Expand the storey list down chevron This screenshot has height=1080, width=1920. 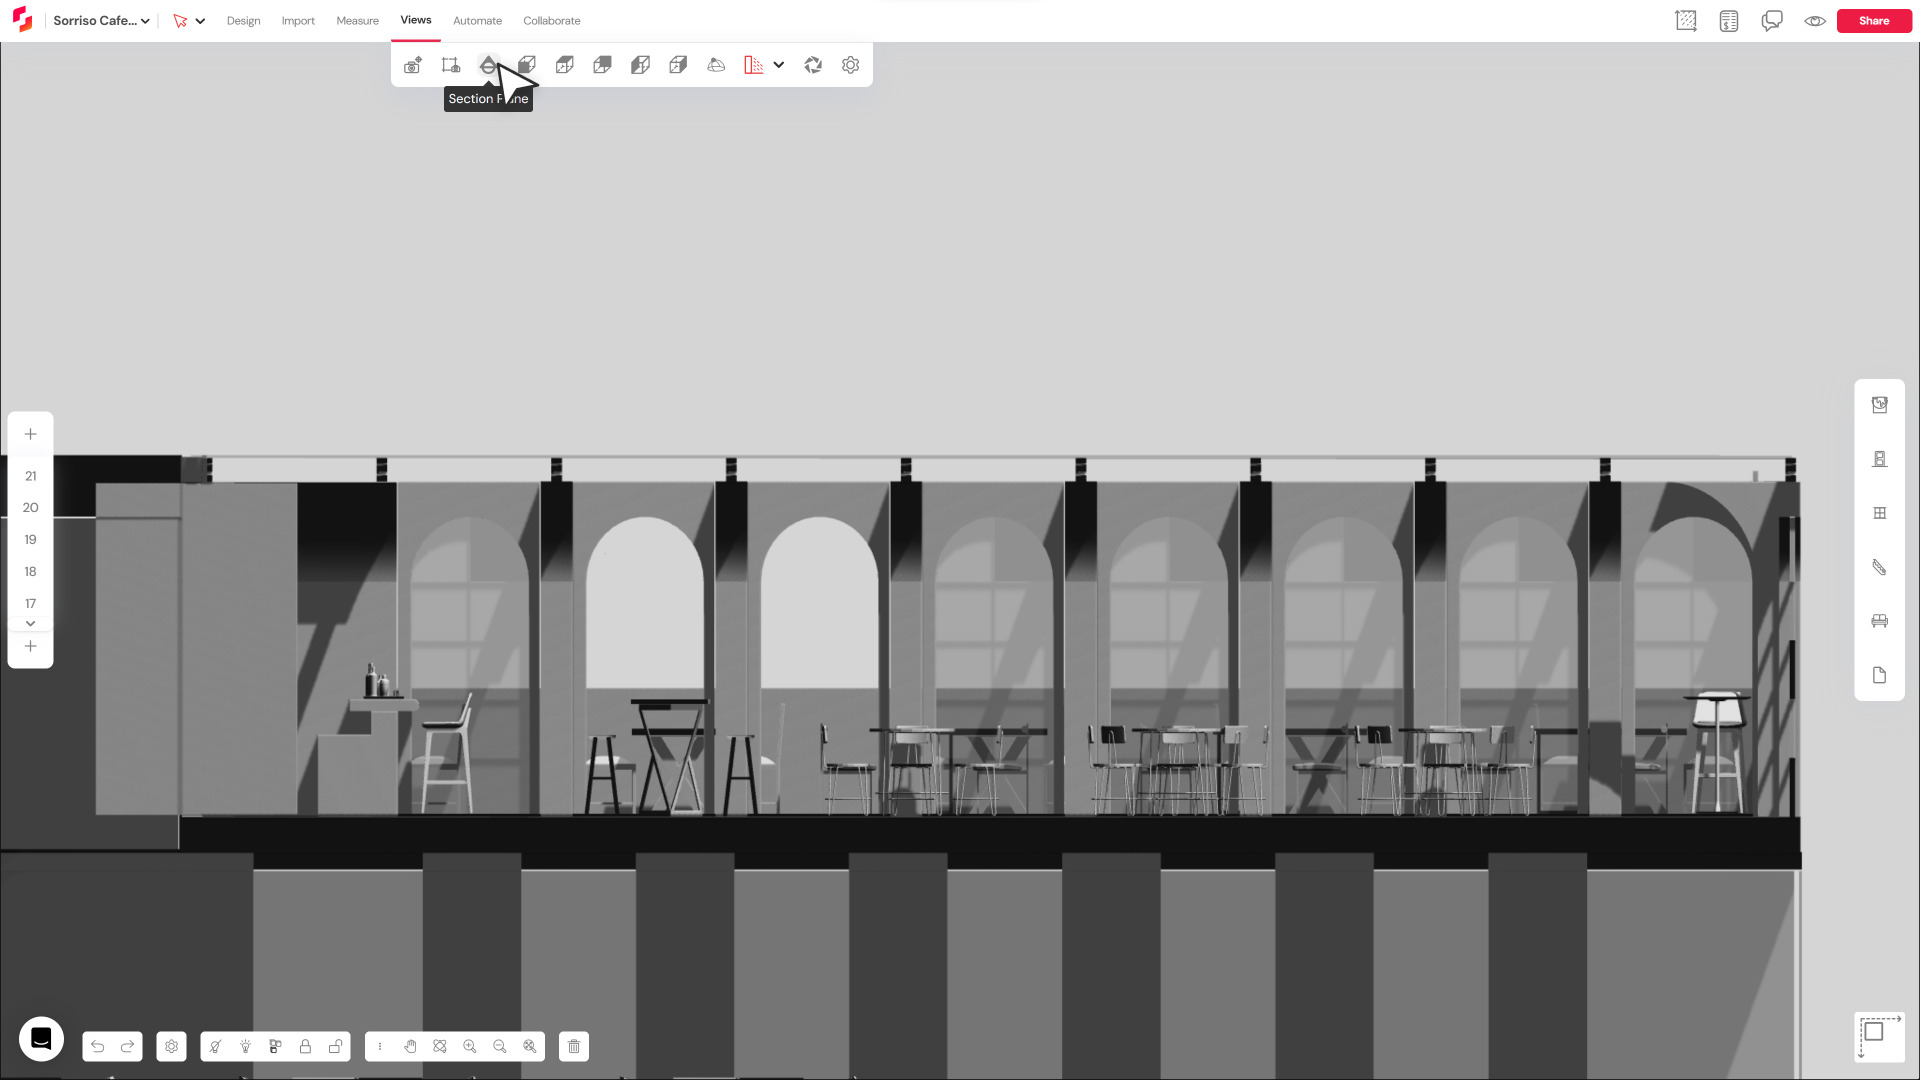(x=30, y=623)
